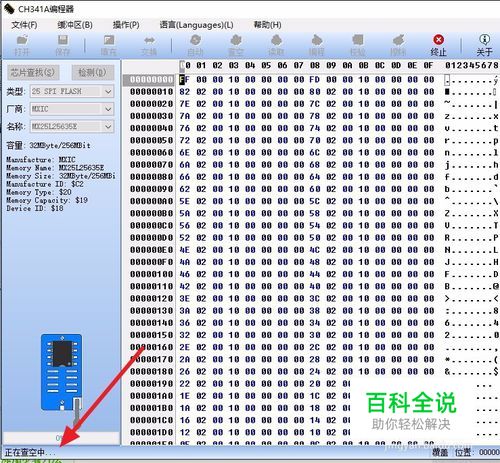Click the address label 00000150
The width and height of the screenshot is (500, 463).
click(152, 335)
